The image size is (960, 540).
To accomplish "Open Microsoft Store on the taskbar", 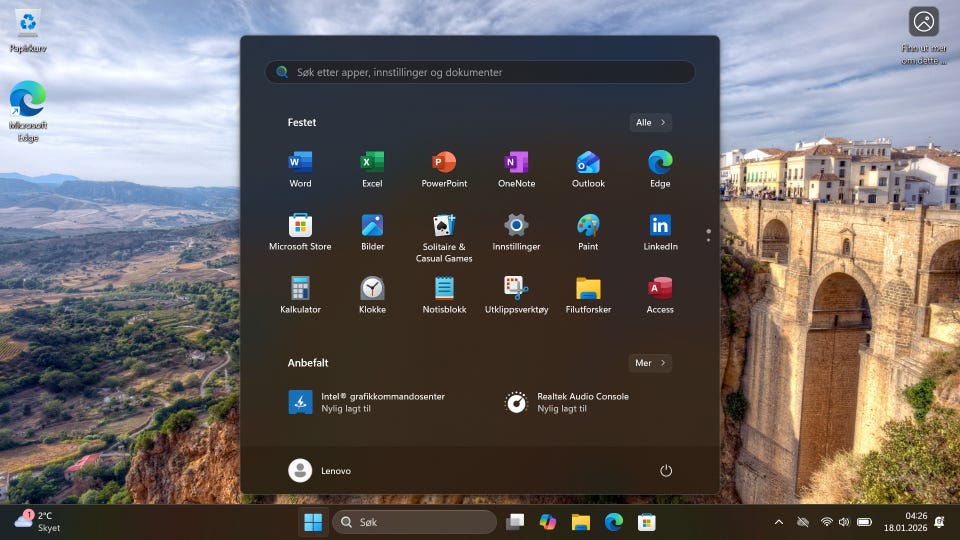I will coord(647,522).
